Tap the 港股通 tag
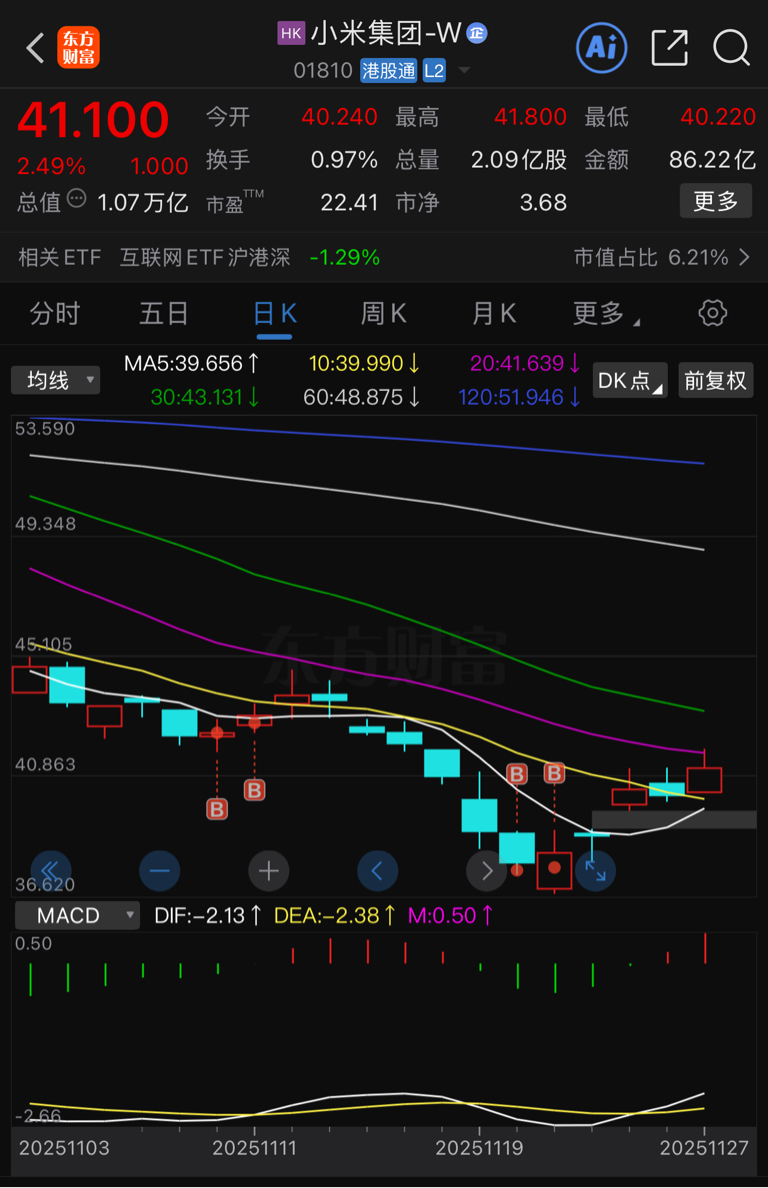Viewport: 768px width, 1188px height. pyautogui.click(x=389, y=70)
